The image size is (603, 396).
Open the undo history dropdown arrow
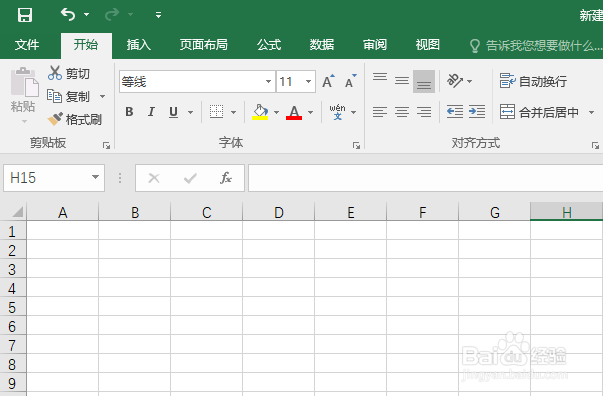[x=87, y=15]
